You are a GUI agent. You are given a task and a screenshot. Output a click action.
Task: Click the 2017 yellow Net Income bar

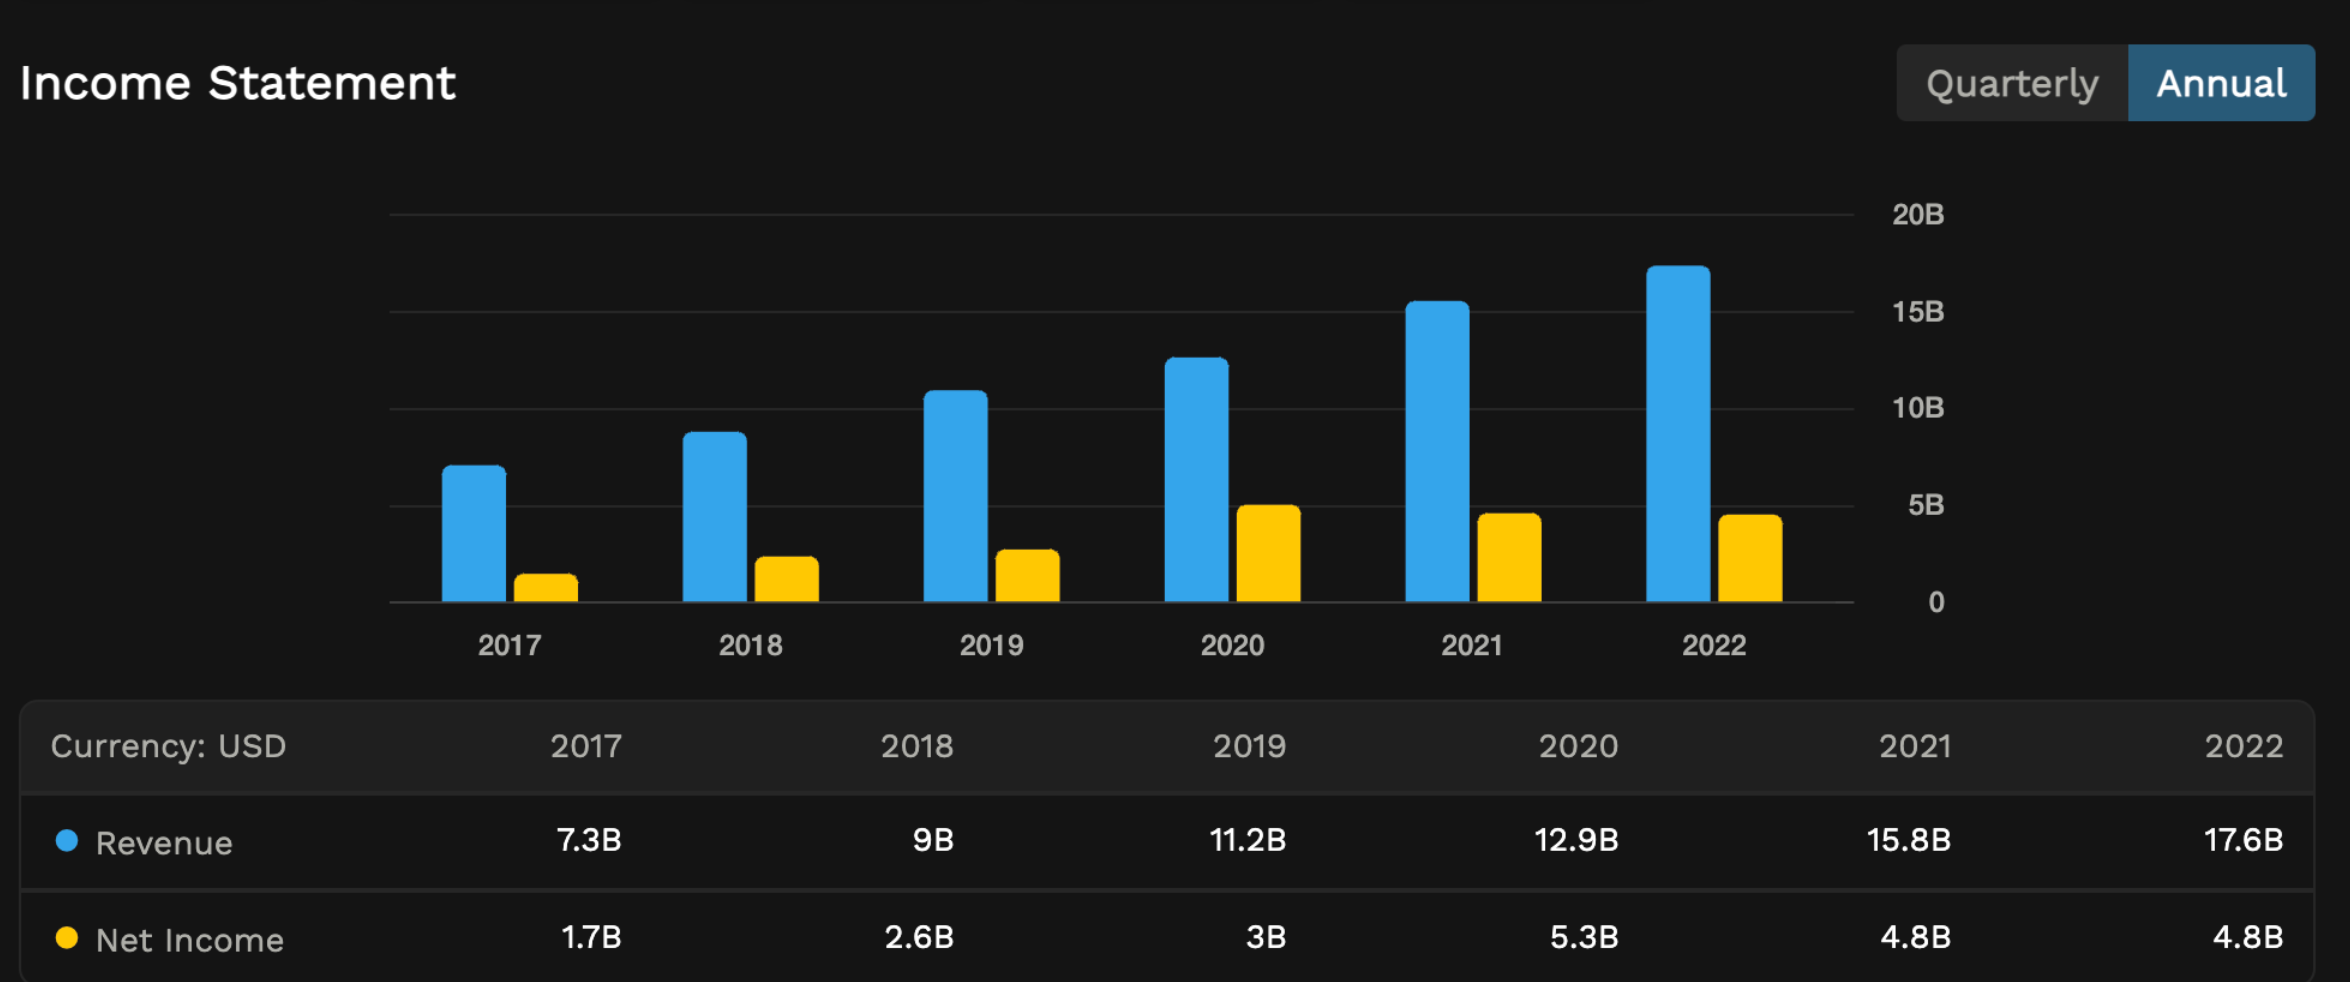click(546, 588)
